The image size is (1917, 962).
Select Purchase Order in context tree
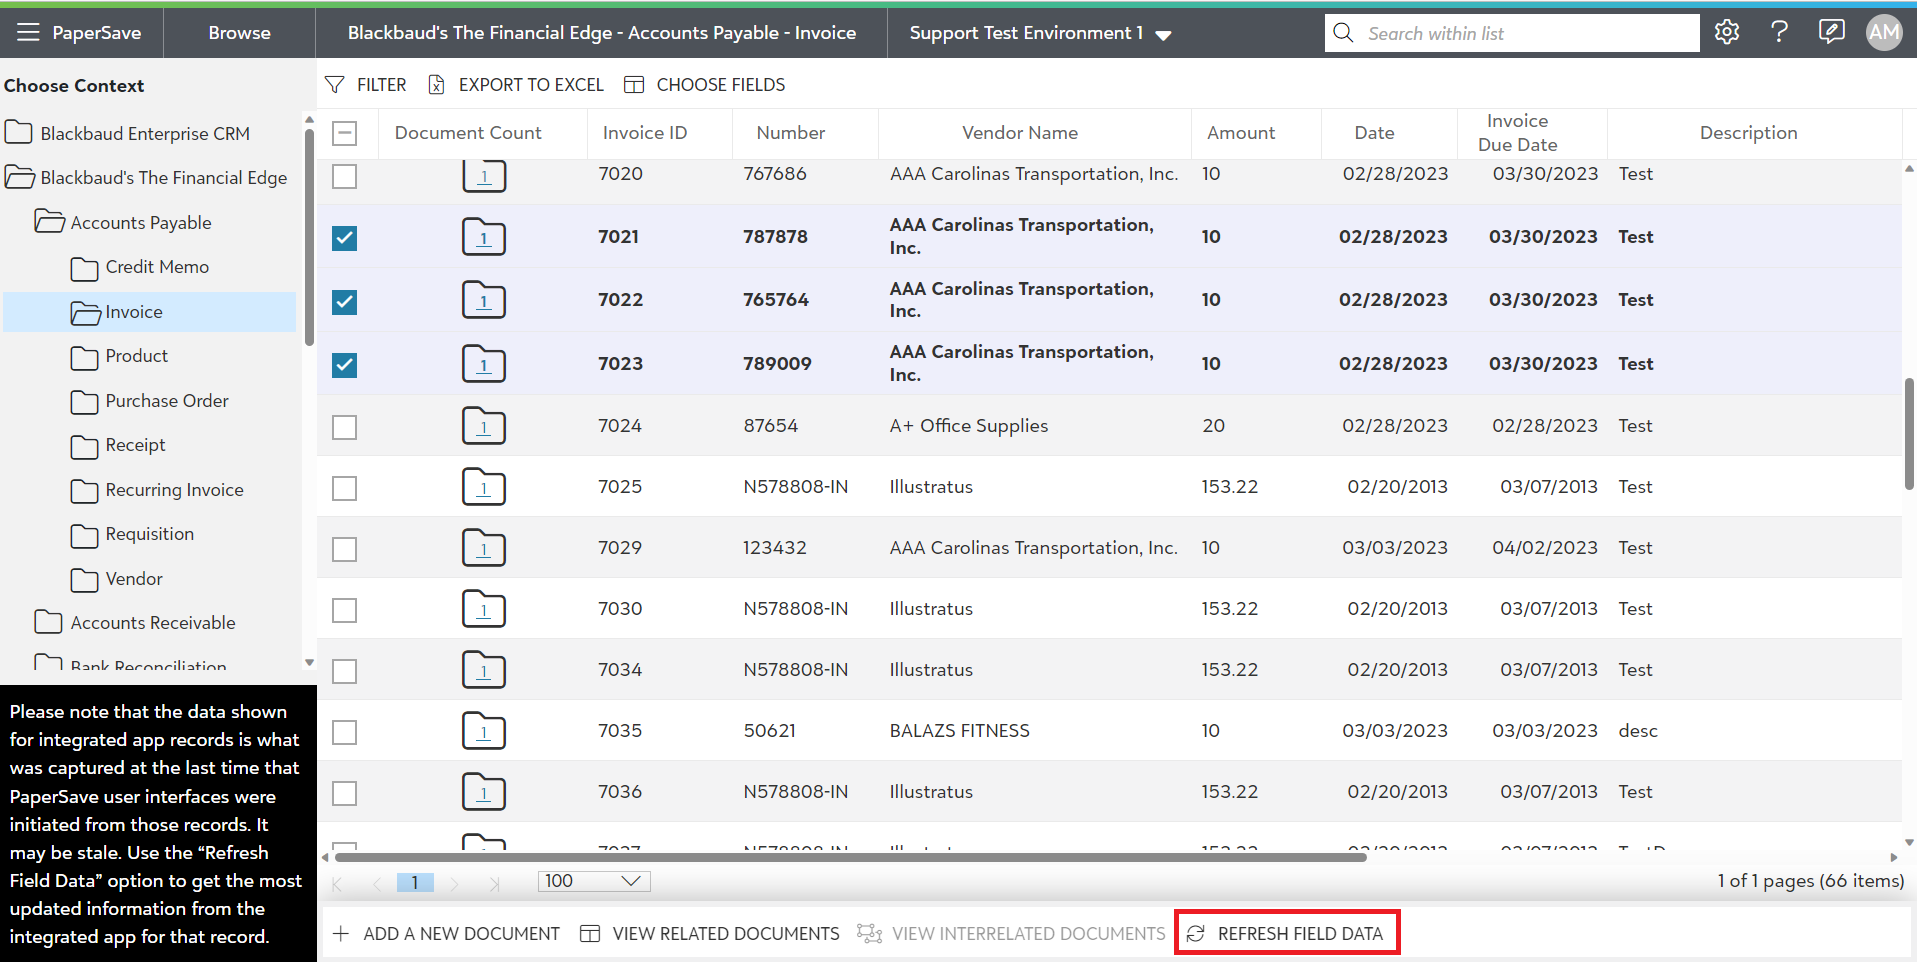(167, 401)
